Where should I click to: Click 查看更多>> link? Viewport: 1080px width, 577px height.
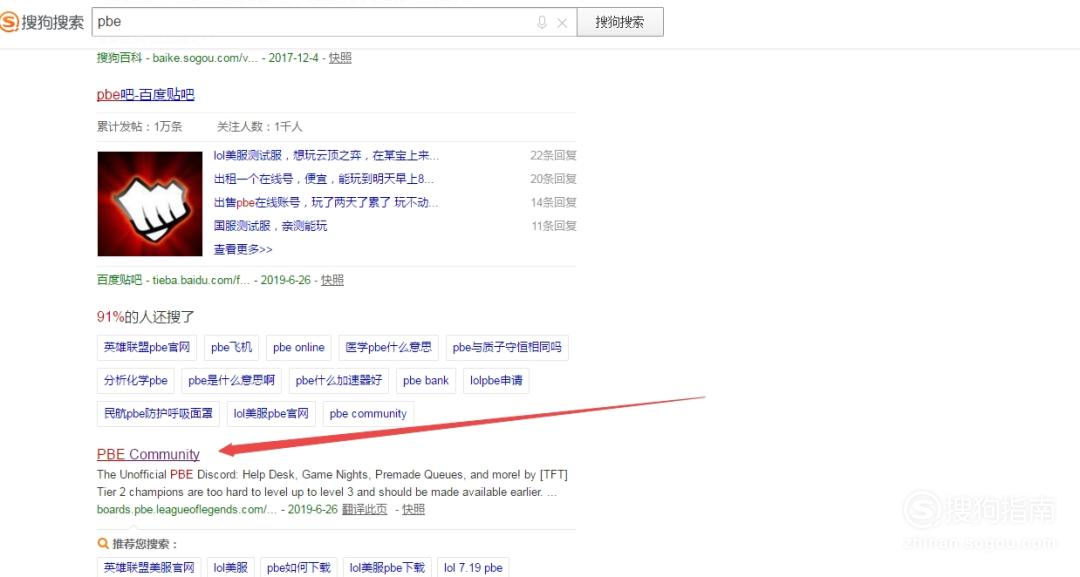242,249
